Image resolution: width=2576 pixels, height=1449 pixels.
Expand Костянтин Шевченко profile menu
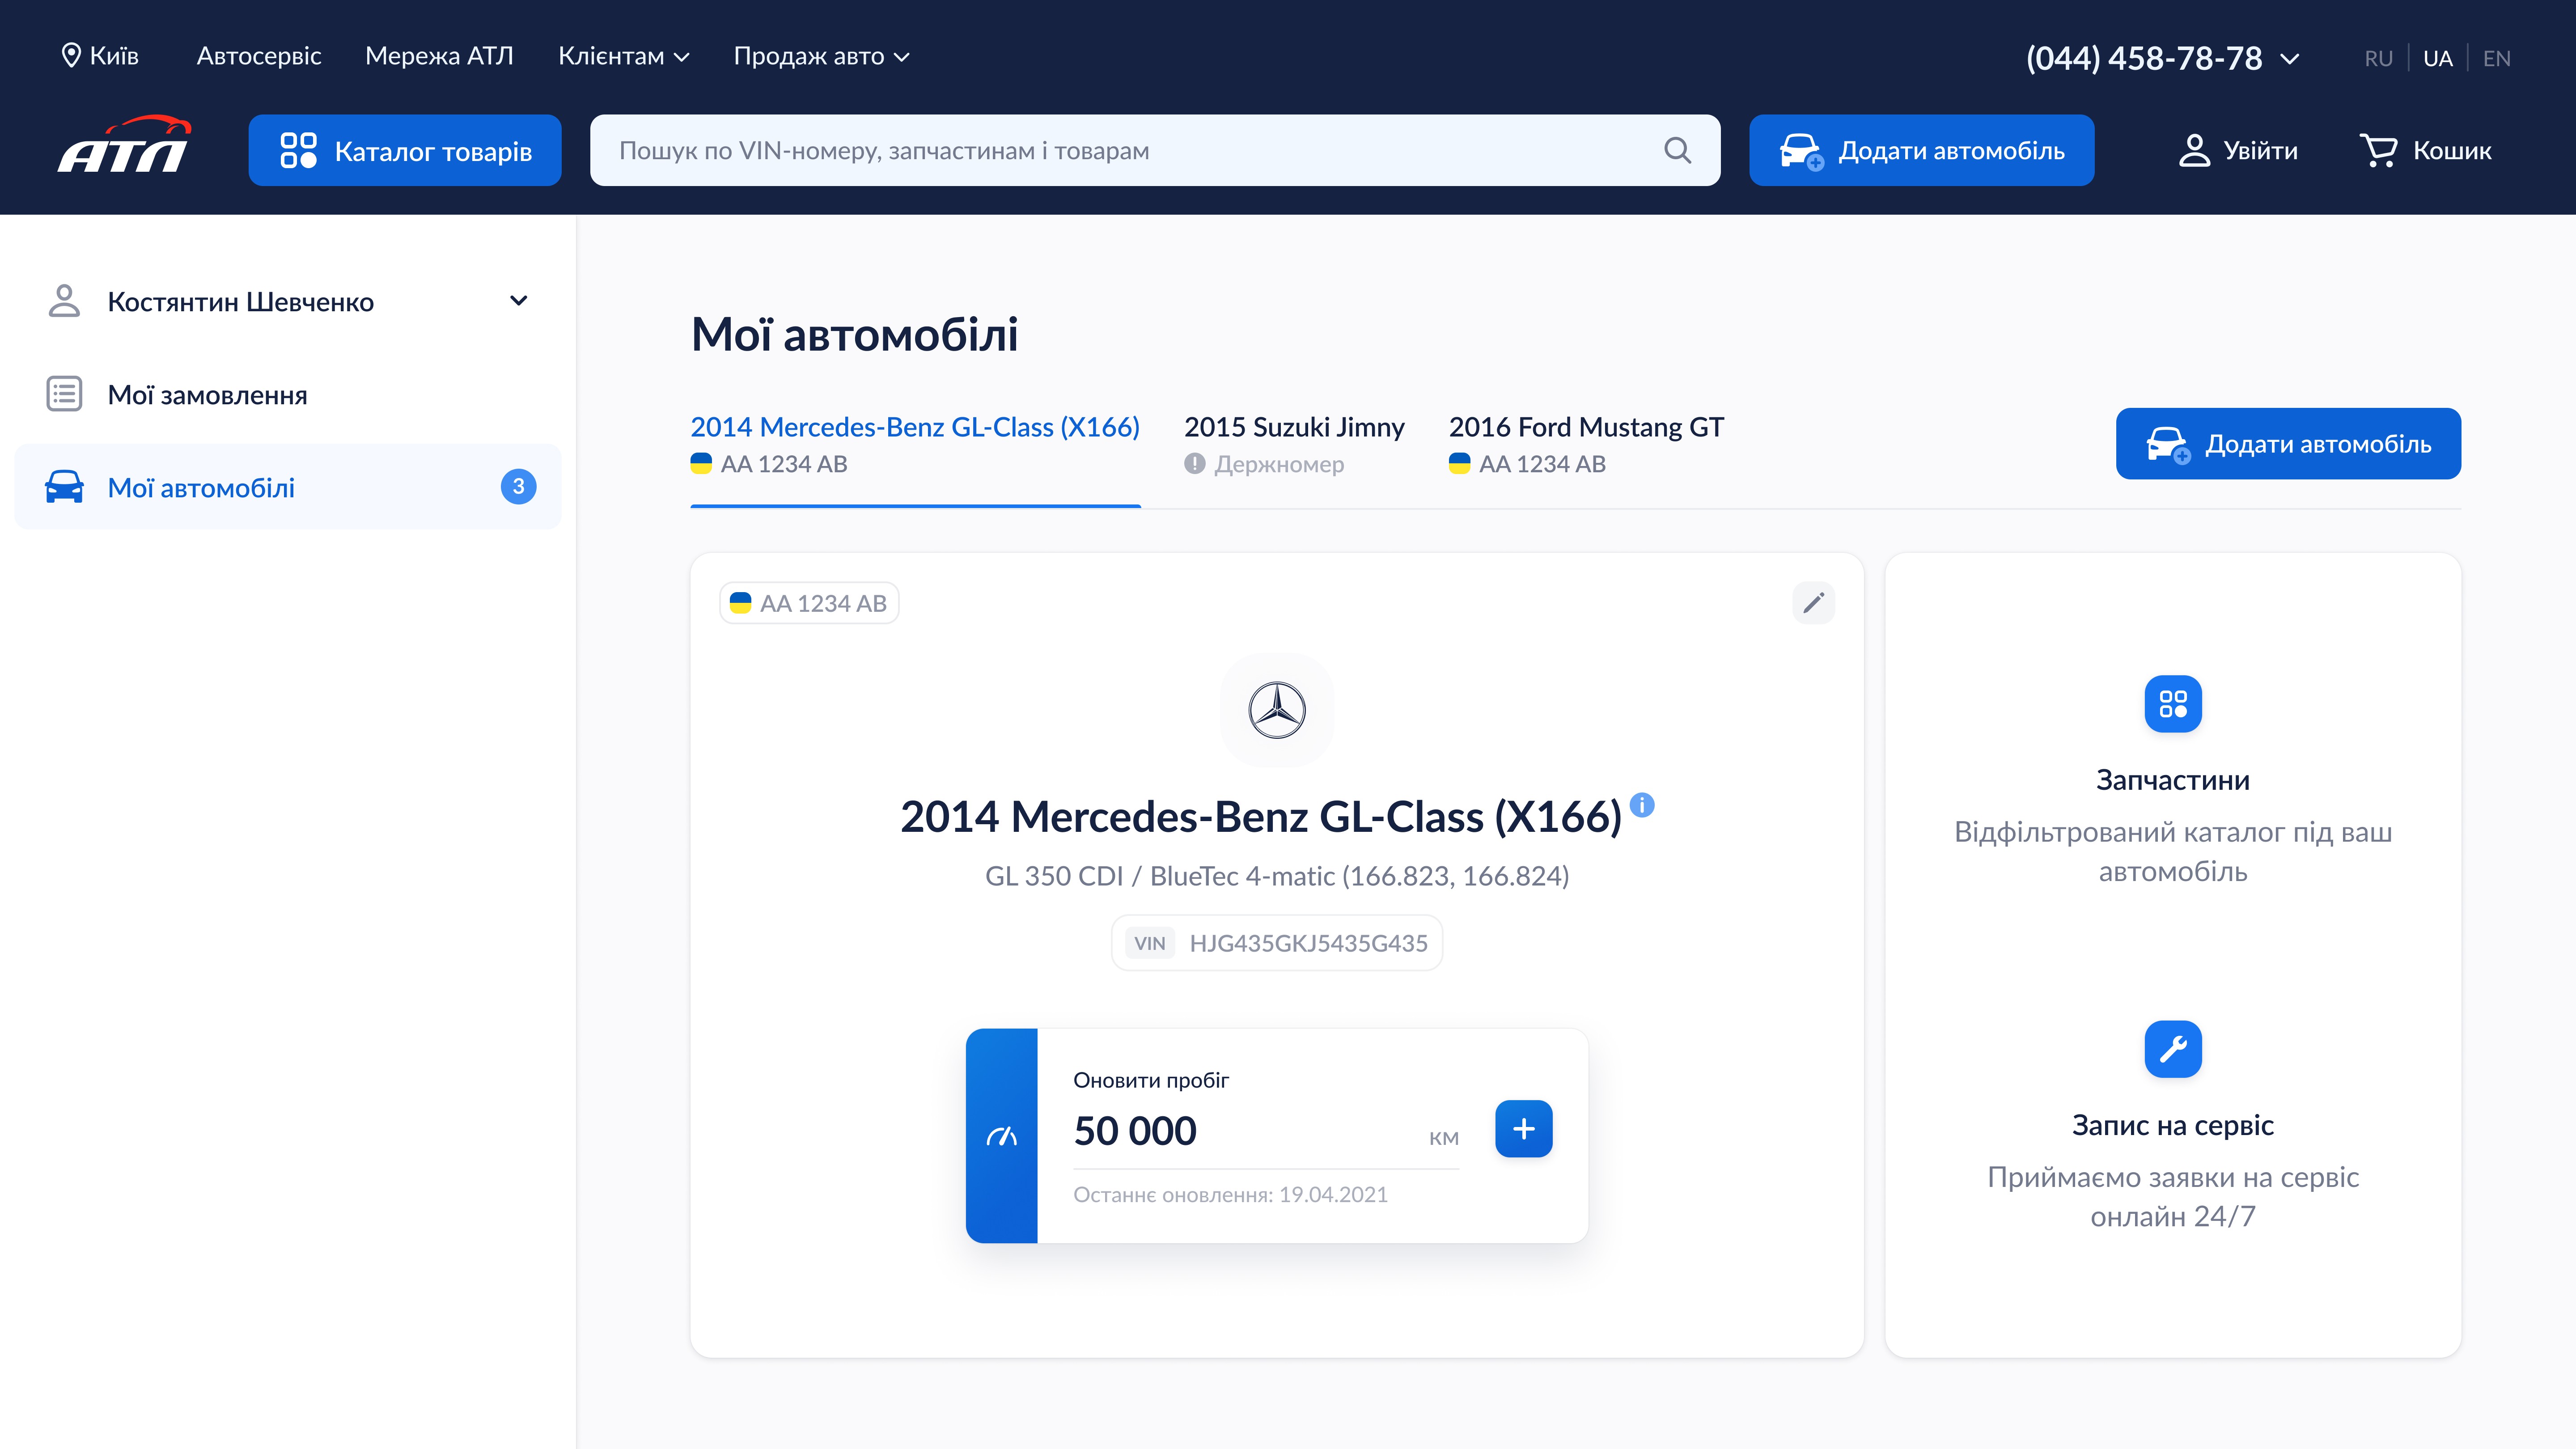(518, 301)
